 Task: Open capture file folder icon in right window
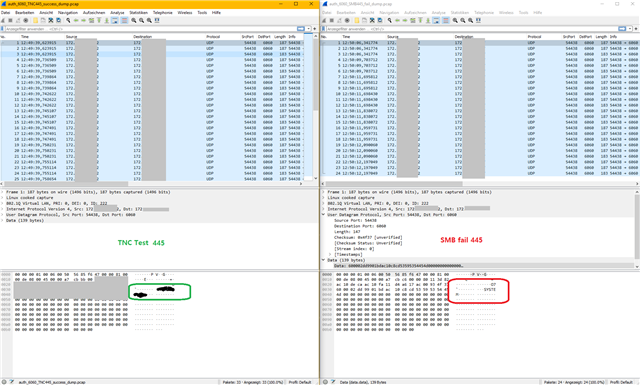[x=357, y=20]
